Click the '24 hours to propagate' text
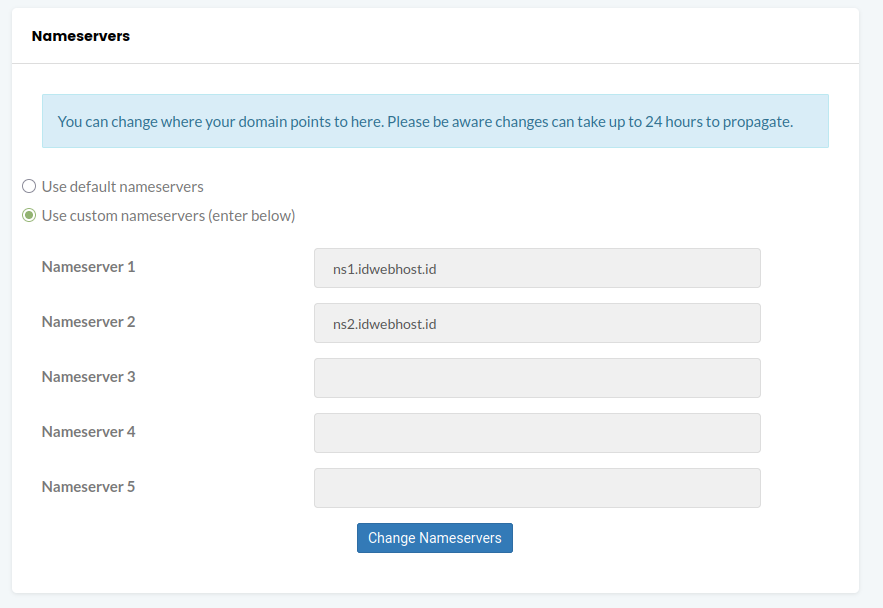Image resolution: width=883 pixels, height=608 pixels. coord(718,122)
